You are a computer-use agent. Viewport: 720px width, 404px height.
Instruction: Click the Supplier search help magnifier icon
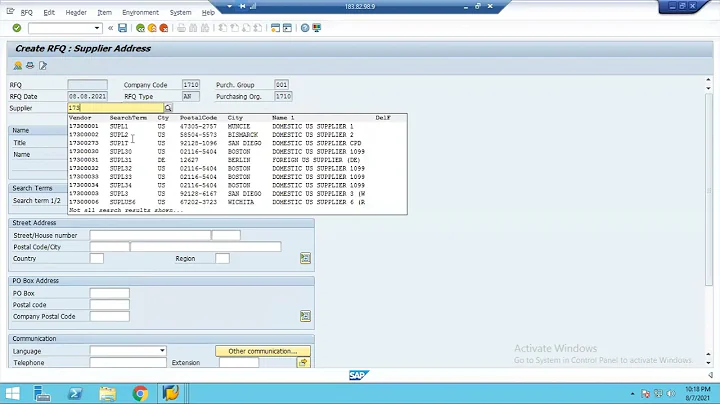(x=168, y=108)
